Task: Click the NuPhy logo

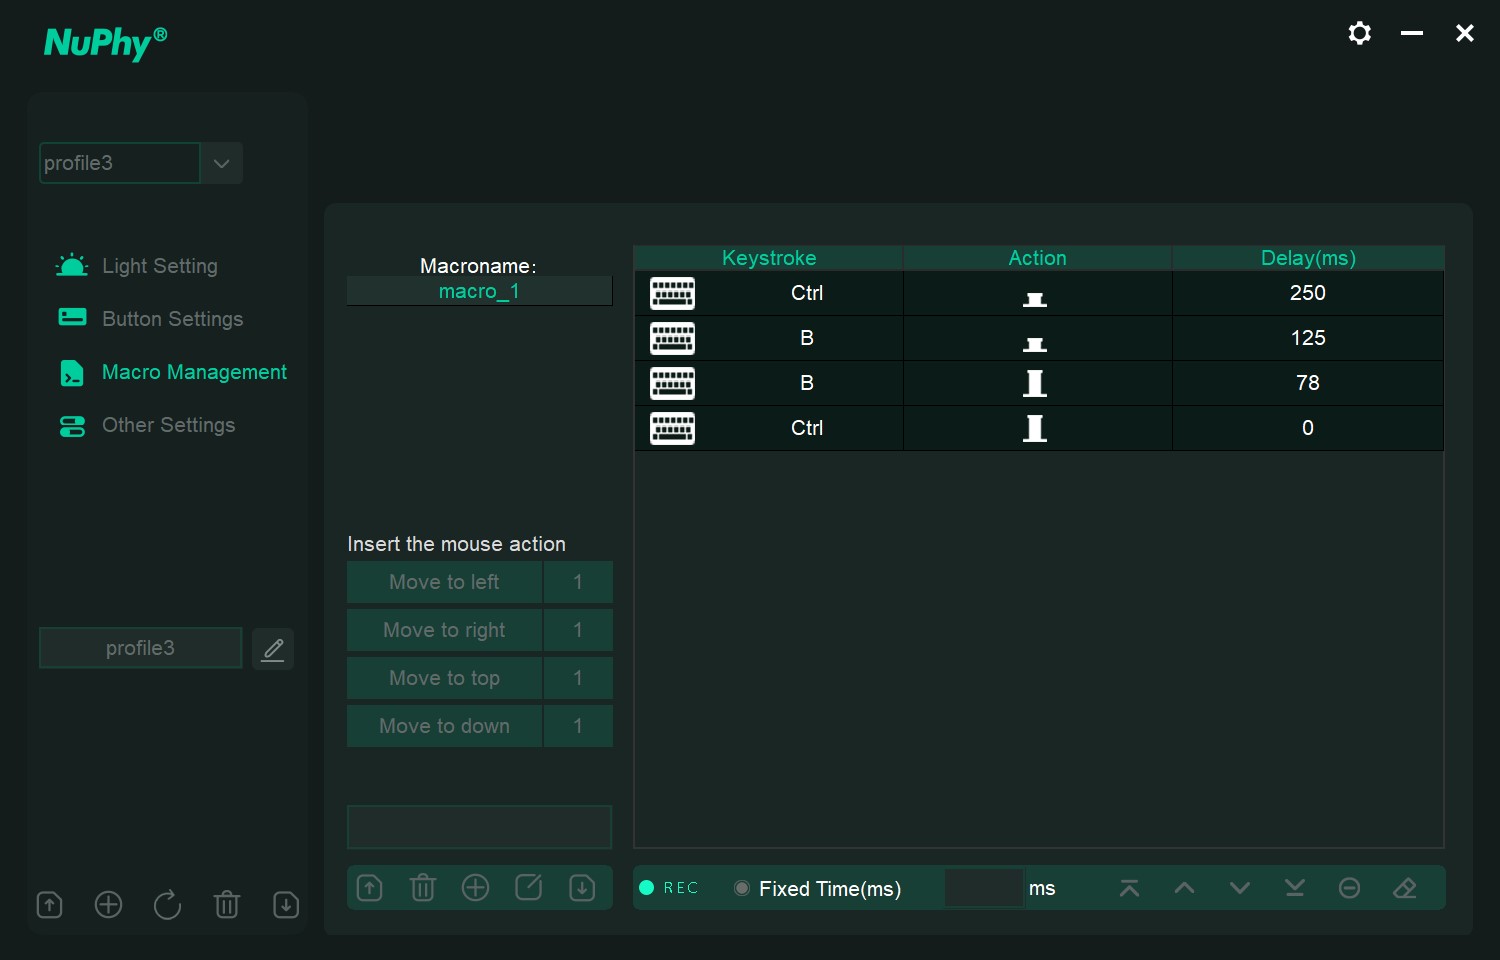Action: [x=106, y=43]
